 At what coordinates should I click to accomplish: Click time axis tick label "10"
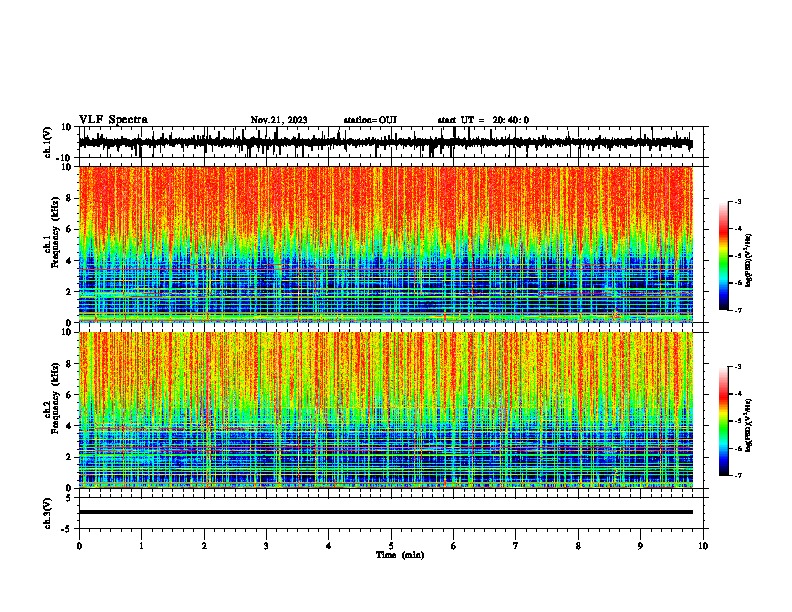pyautogui.click(x=703, y=546)
